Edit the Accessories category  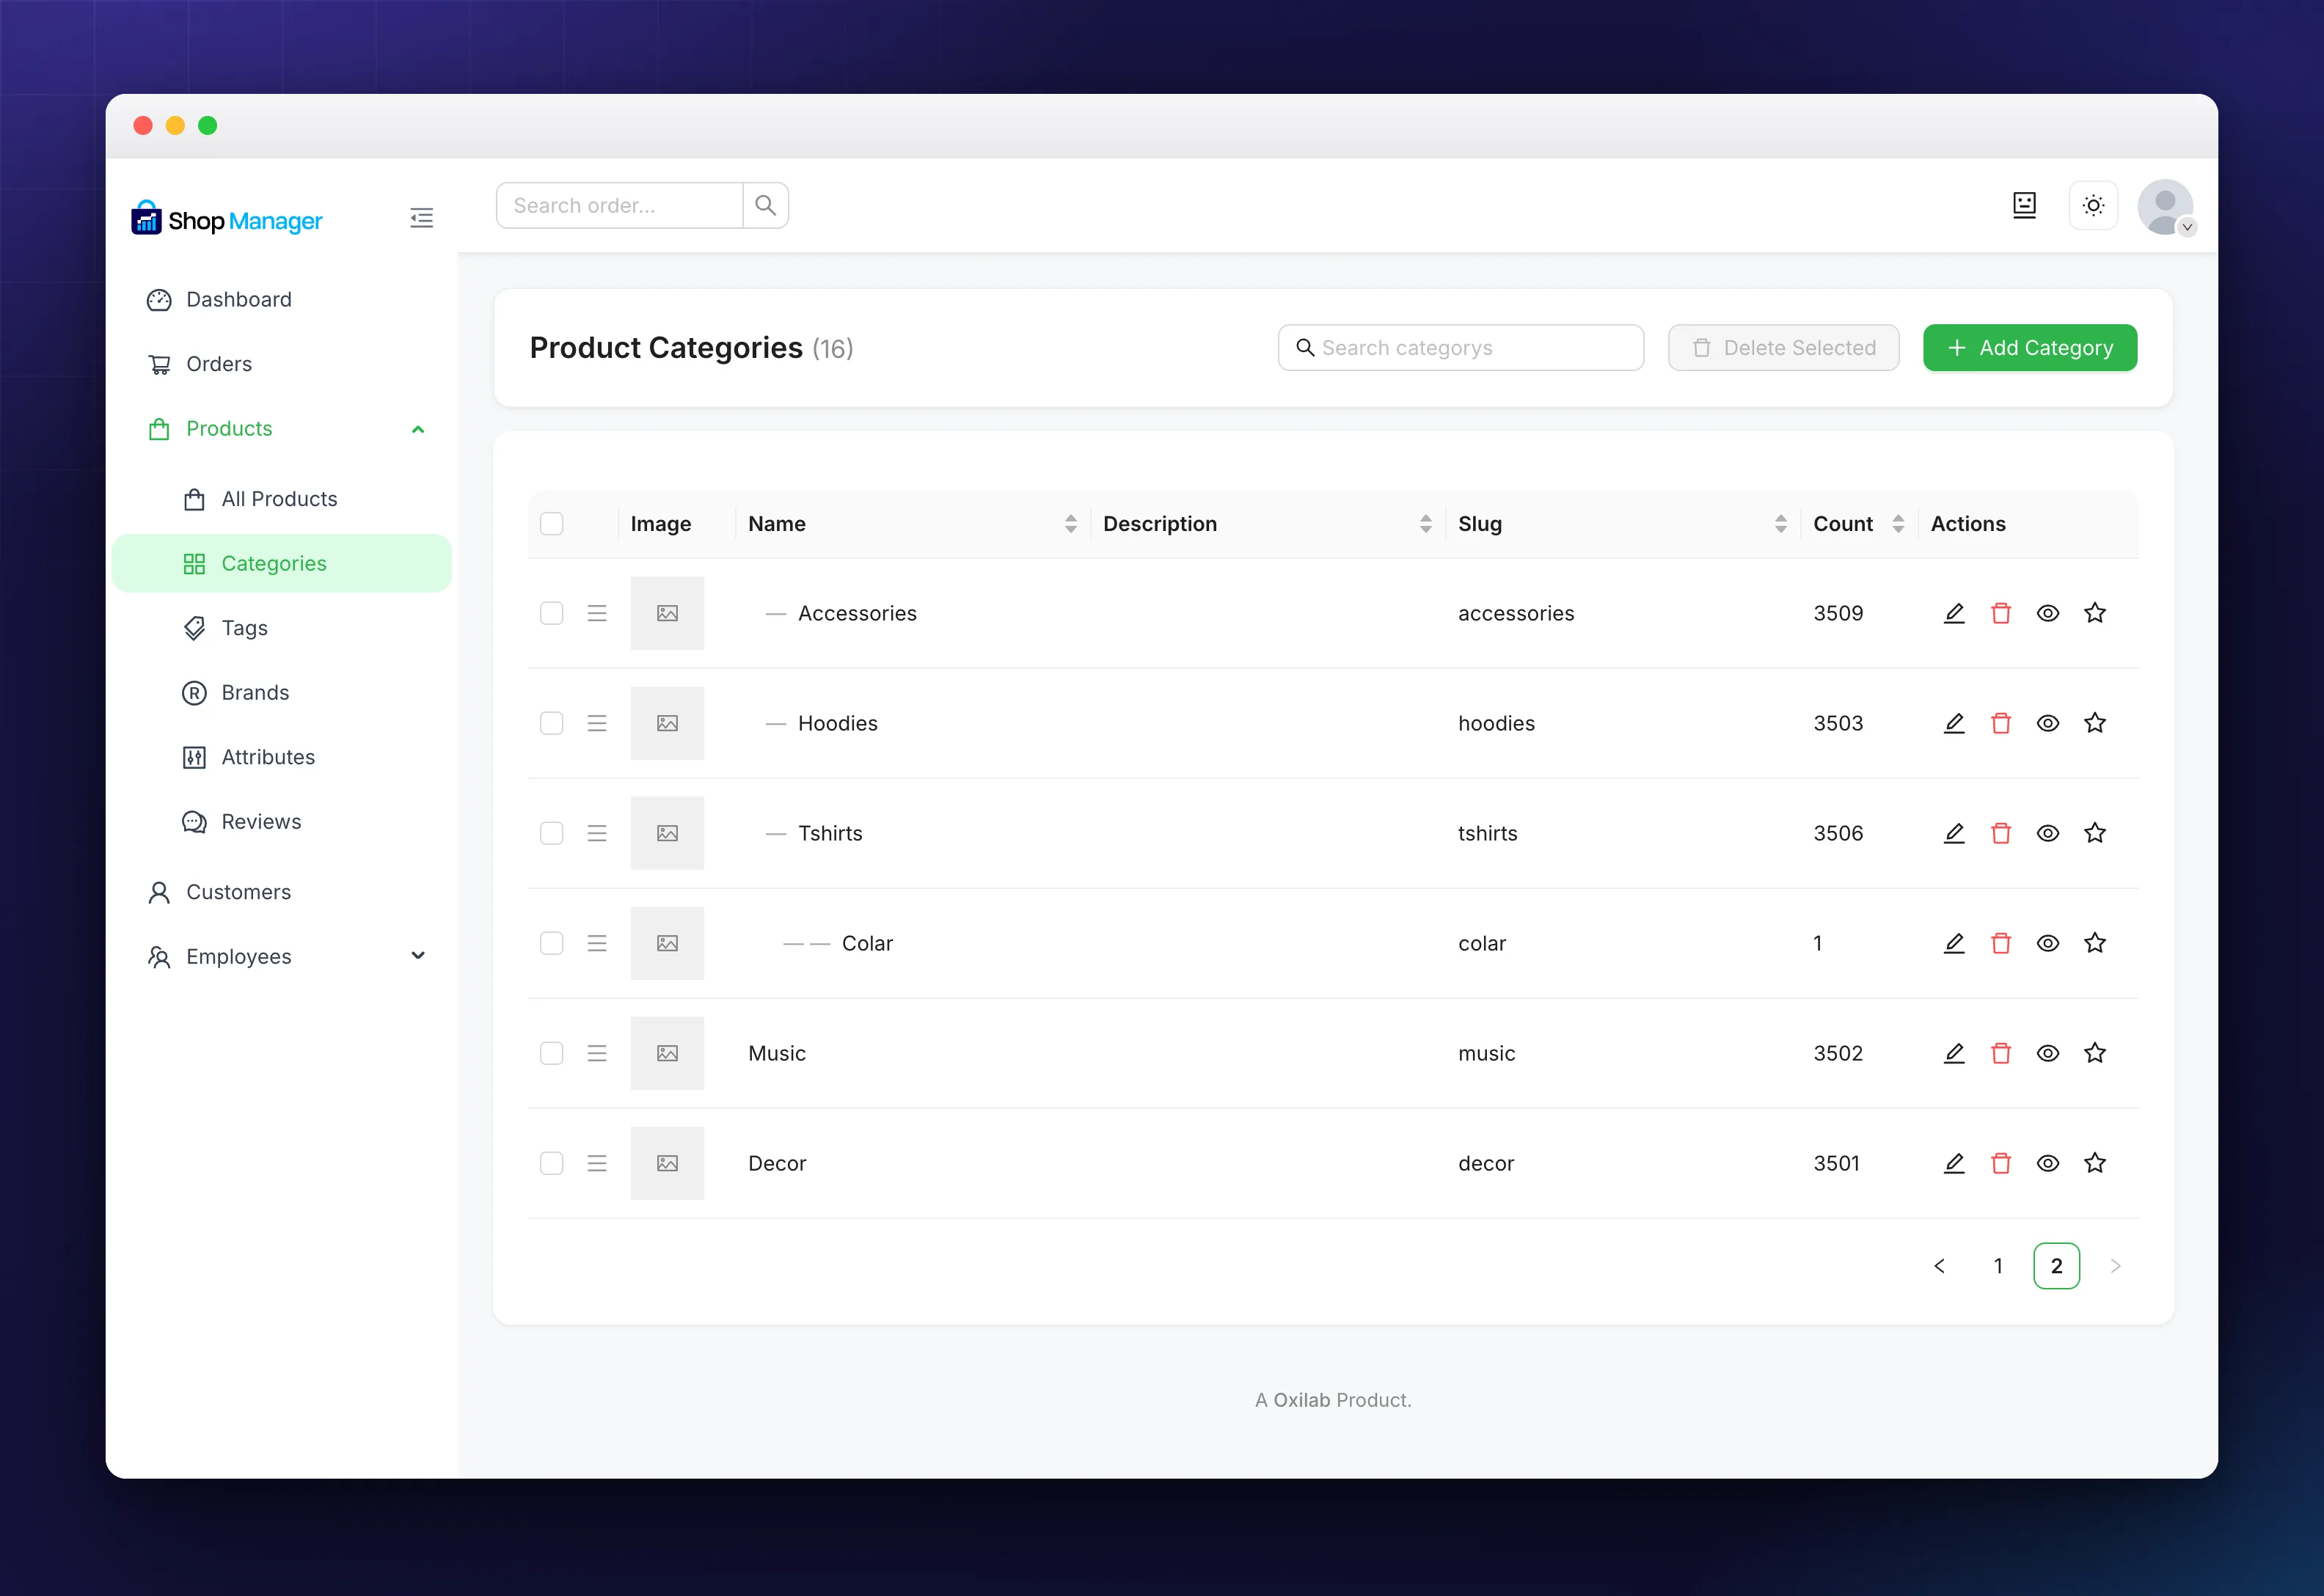[x=1954, y=613]
